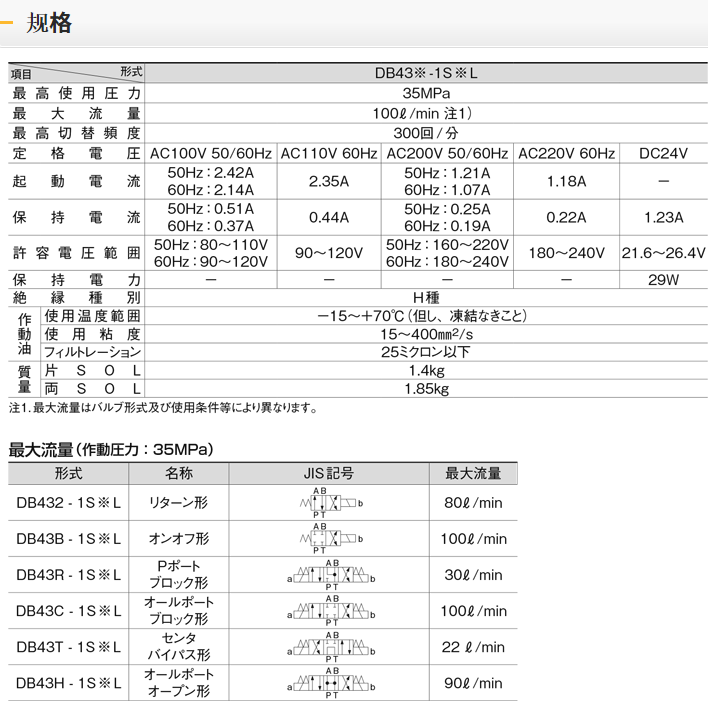Click the JIS記号 column header

(329, 473)
